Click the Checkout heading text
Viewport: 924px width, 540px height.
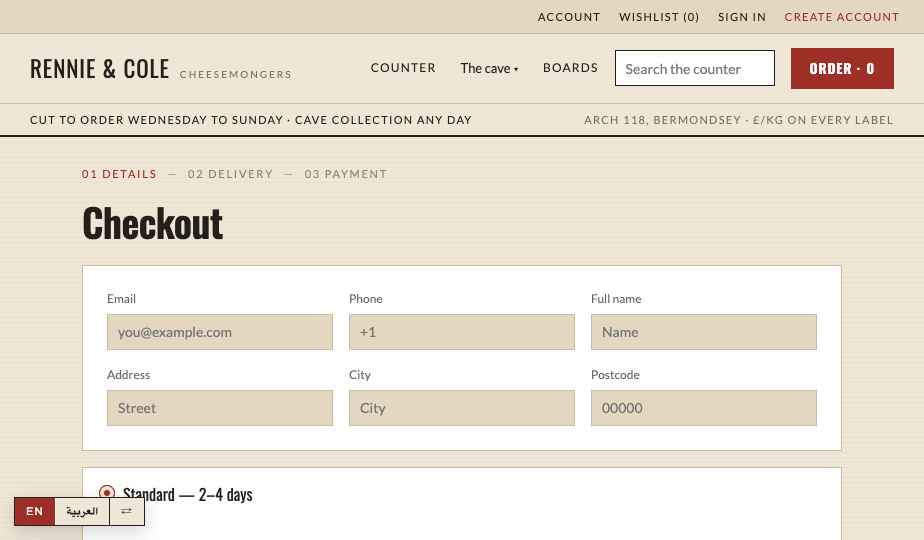click(x=153, y=224)
